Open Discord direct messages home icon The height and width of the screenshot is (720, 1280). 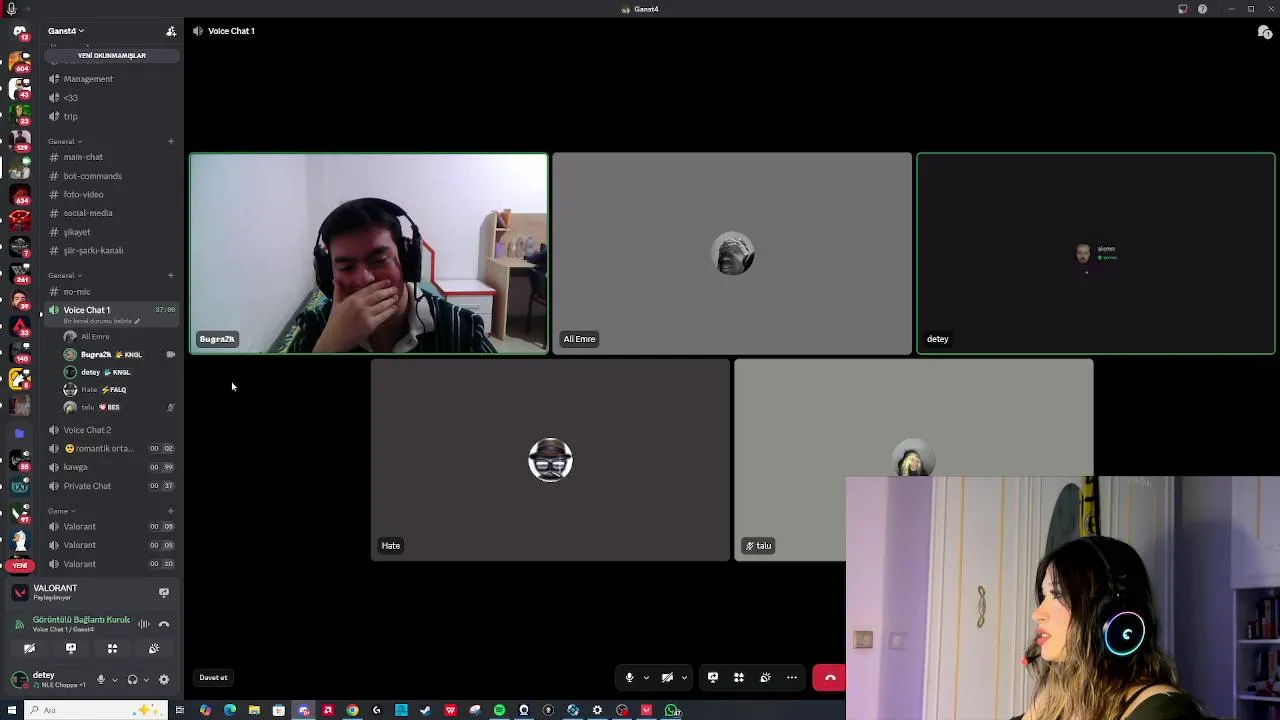19,31
